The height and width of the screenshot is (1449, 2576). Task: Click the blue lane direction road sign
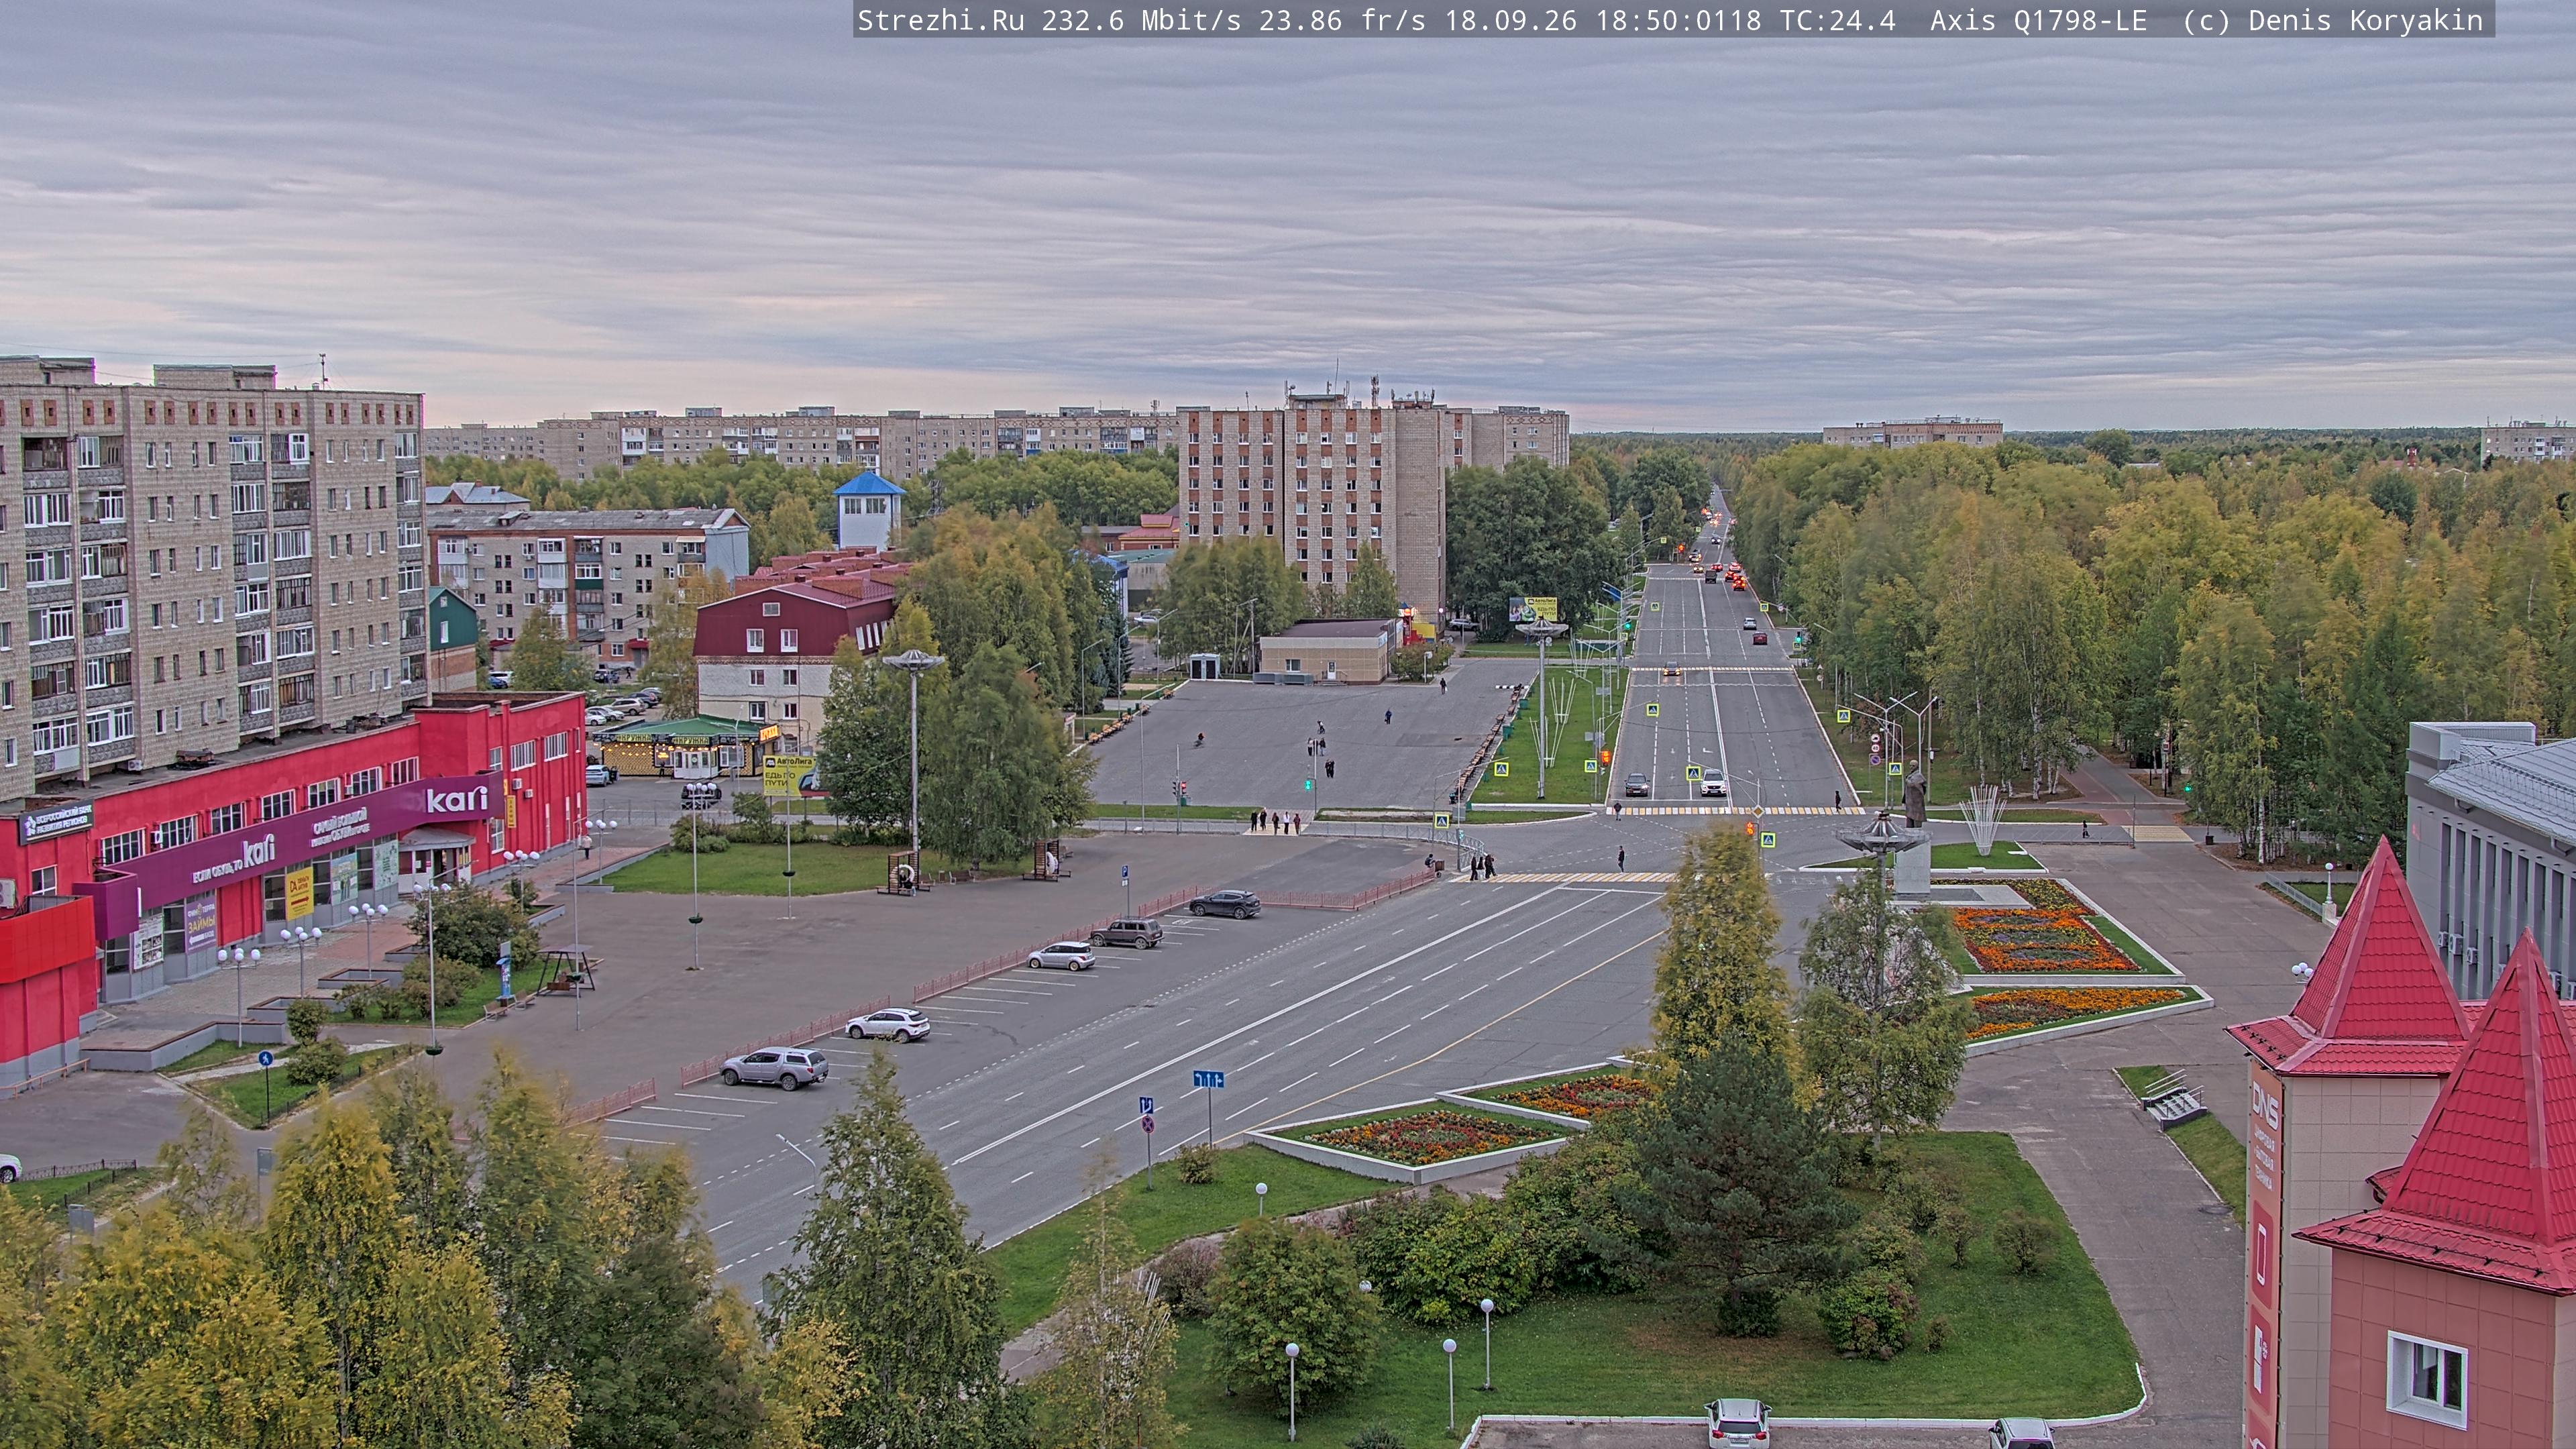click(x=1208, y=1079)
